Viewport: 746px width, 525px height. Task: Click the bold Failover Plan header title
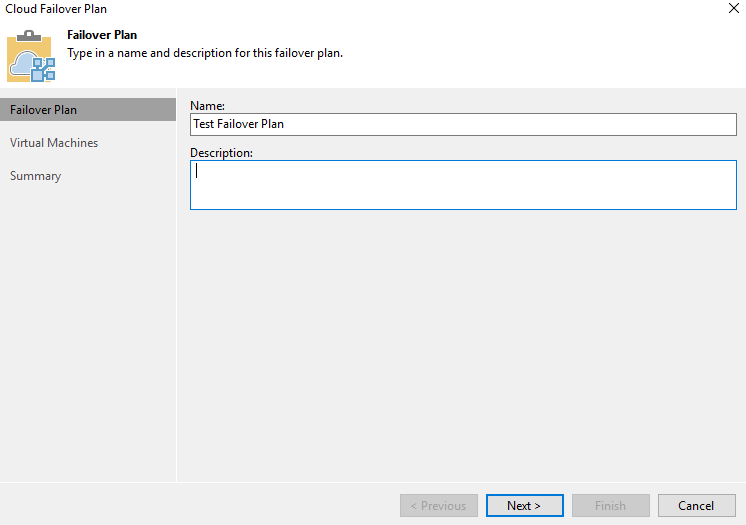pos(102,35)
